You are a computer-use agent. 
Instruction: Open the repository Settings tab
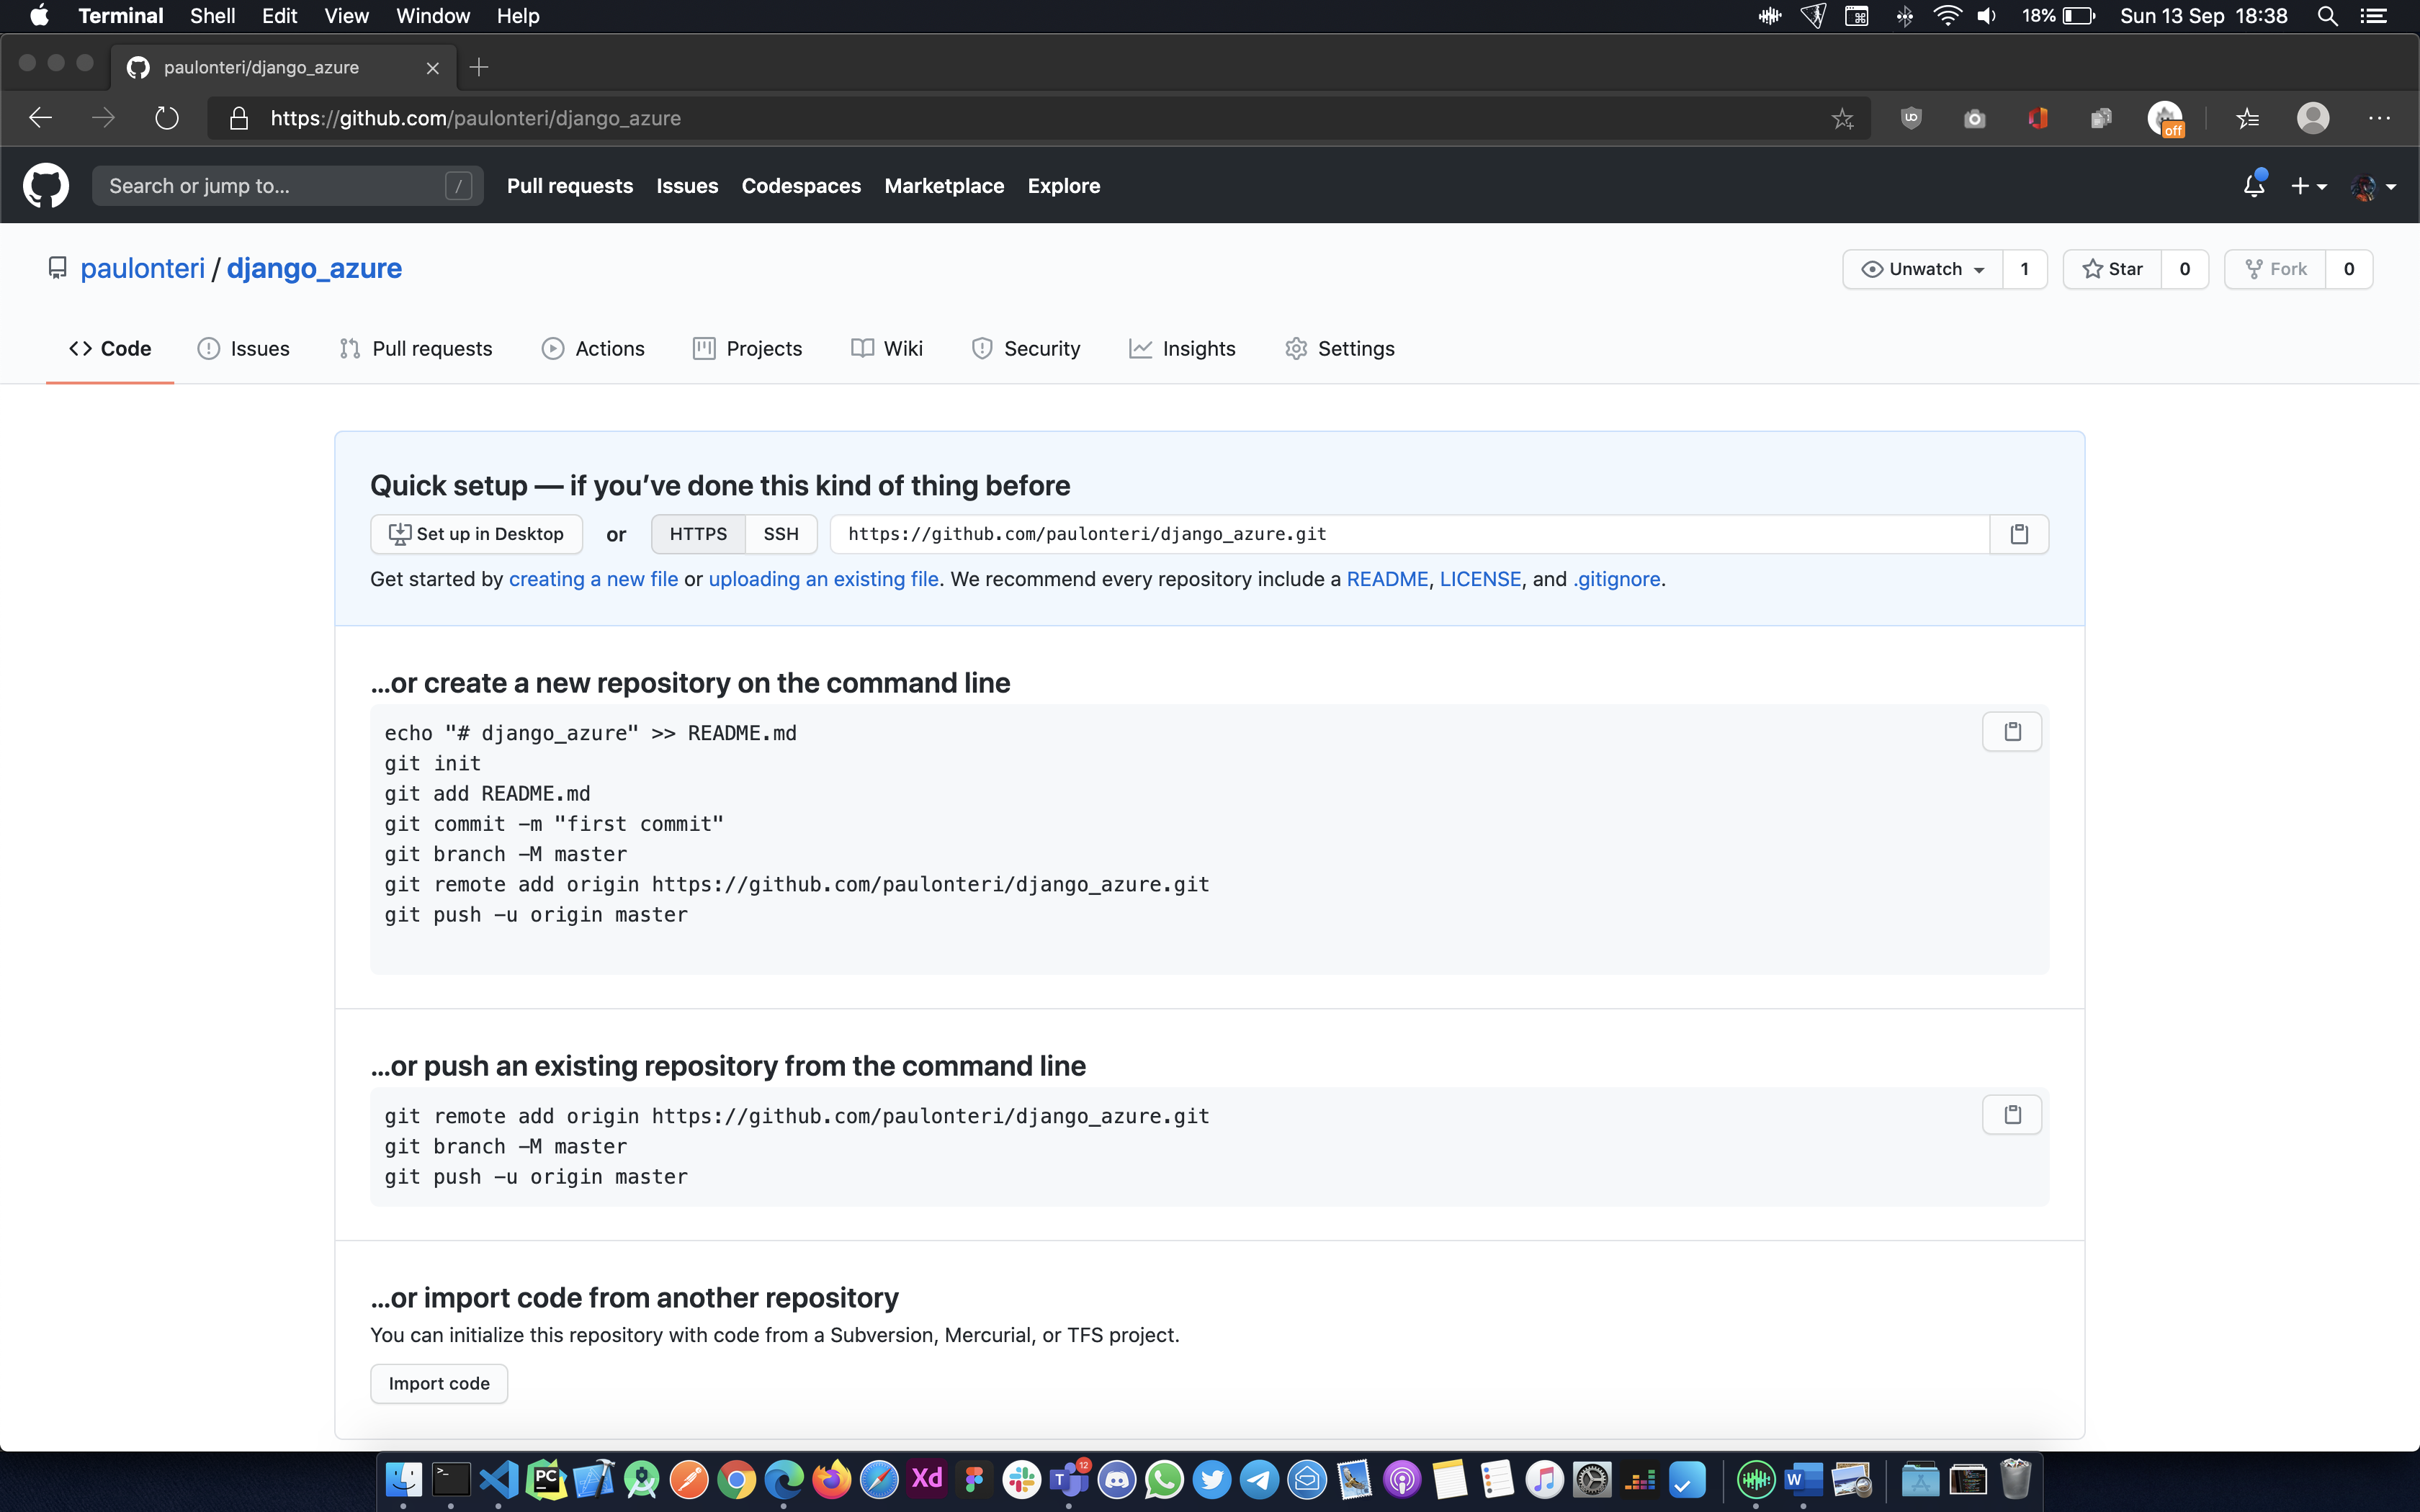coord(1340,349)
